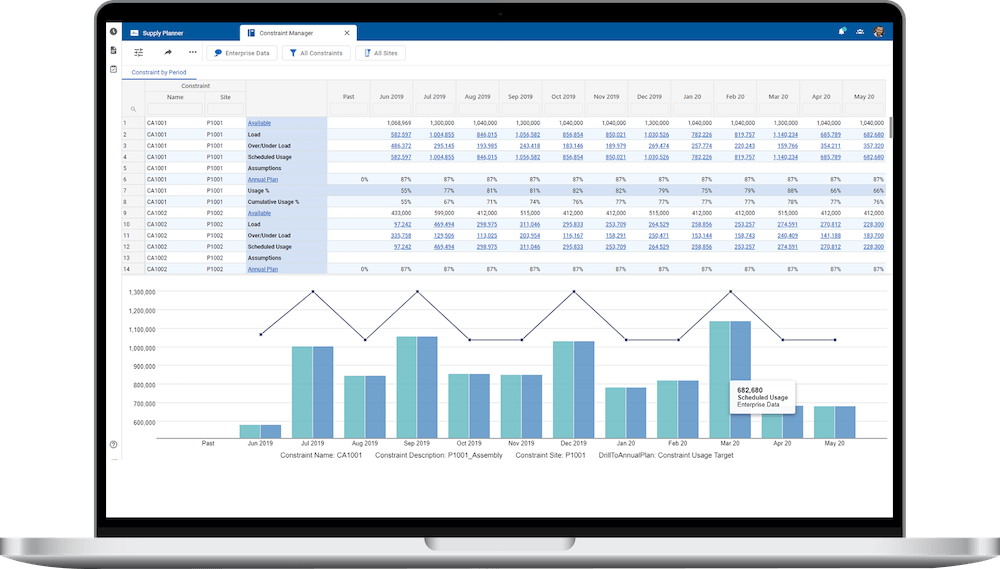
Task: Expand the All Constraints filter
Action: tap(315, 53)
